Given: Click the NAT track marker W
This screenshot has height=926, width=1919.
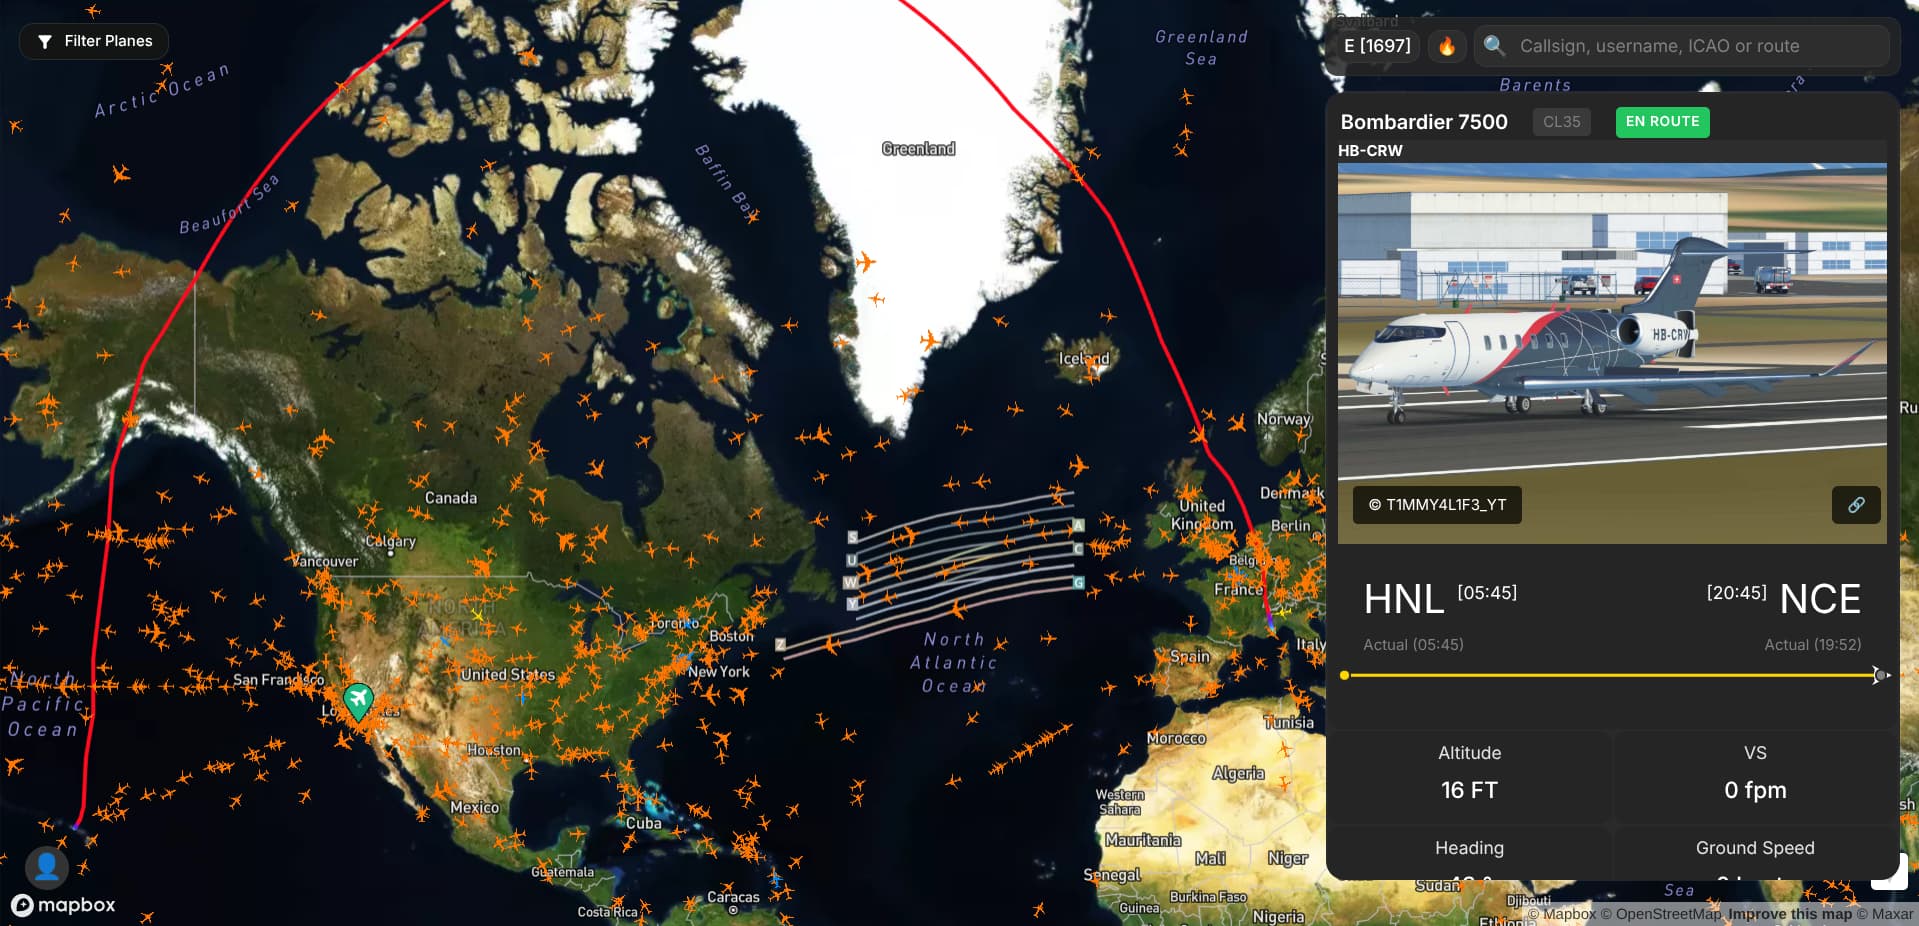Looking at the screenshot, I should (x=850, y=583).
